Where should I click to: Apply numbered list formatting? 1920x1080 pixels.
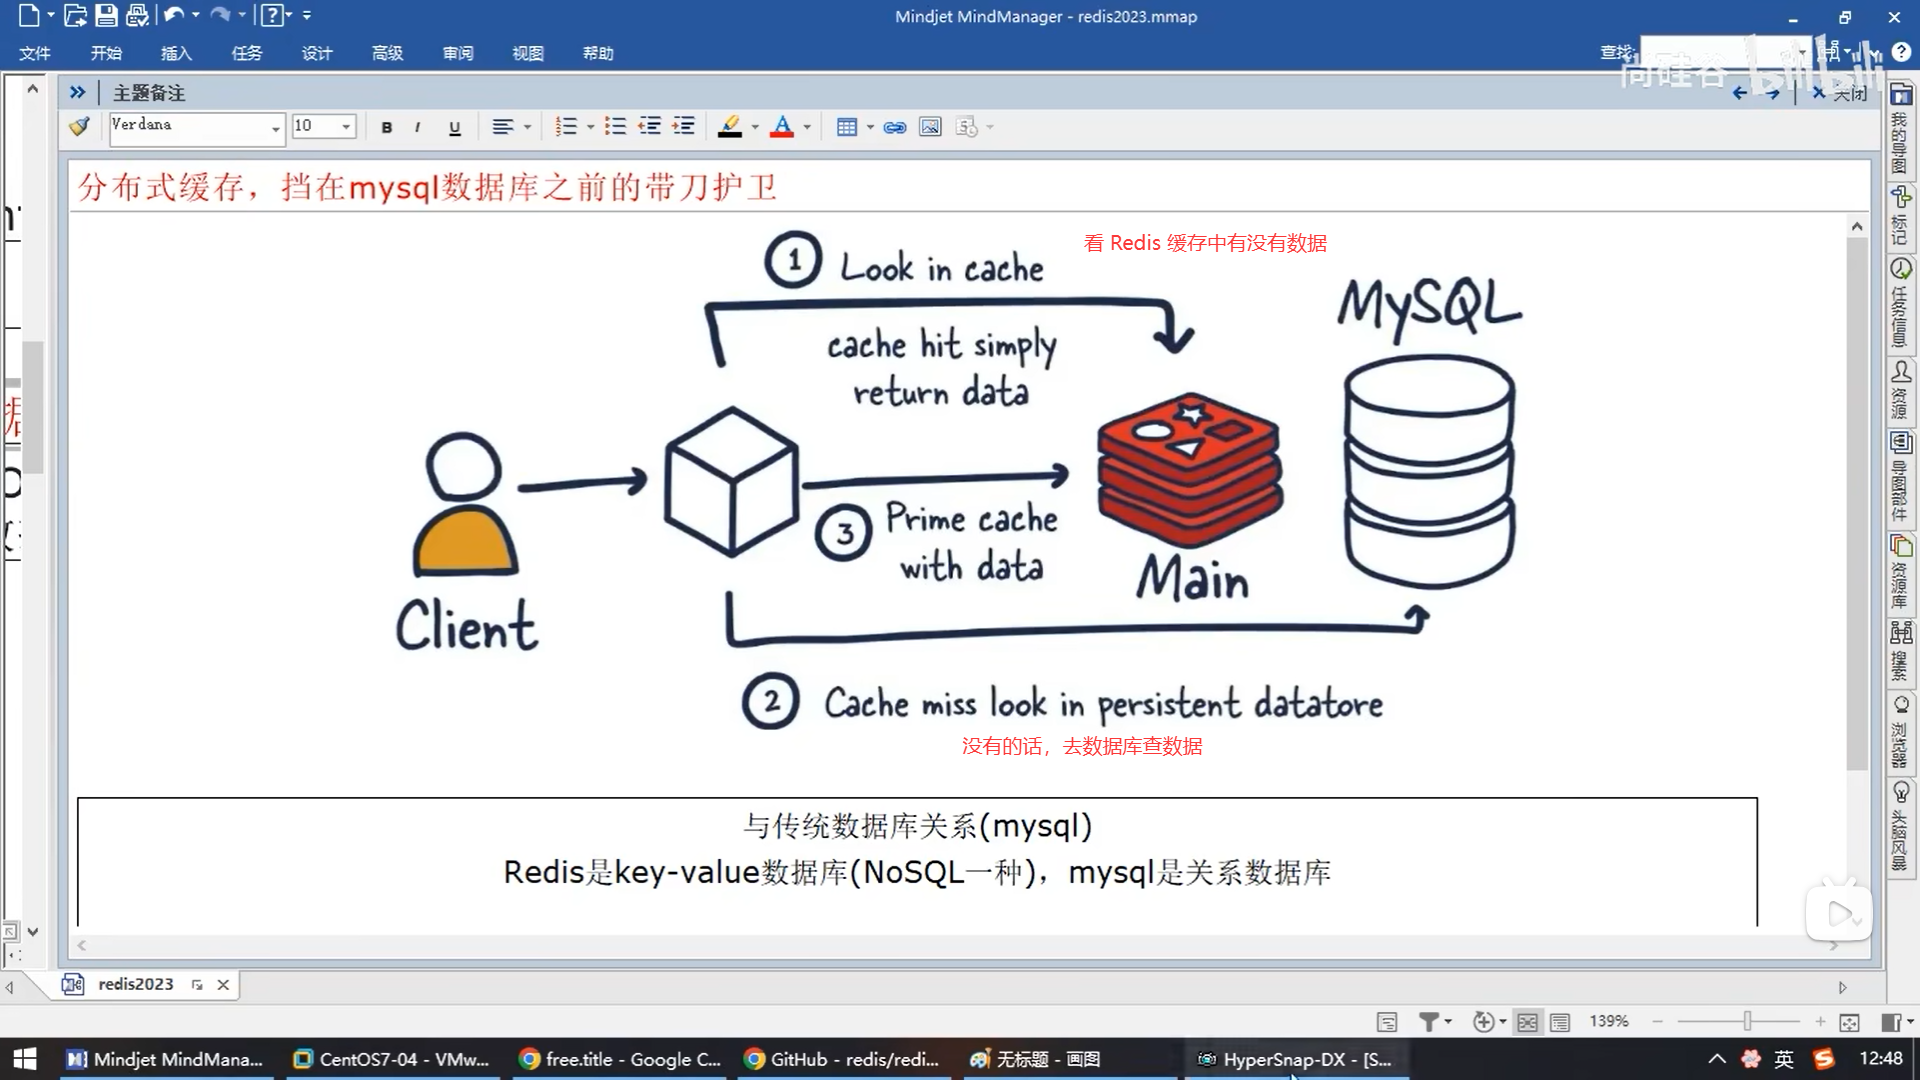pos(566,127)
